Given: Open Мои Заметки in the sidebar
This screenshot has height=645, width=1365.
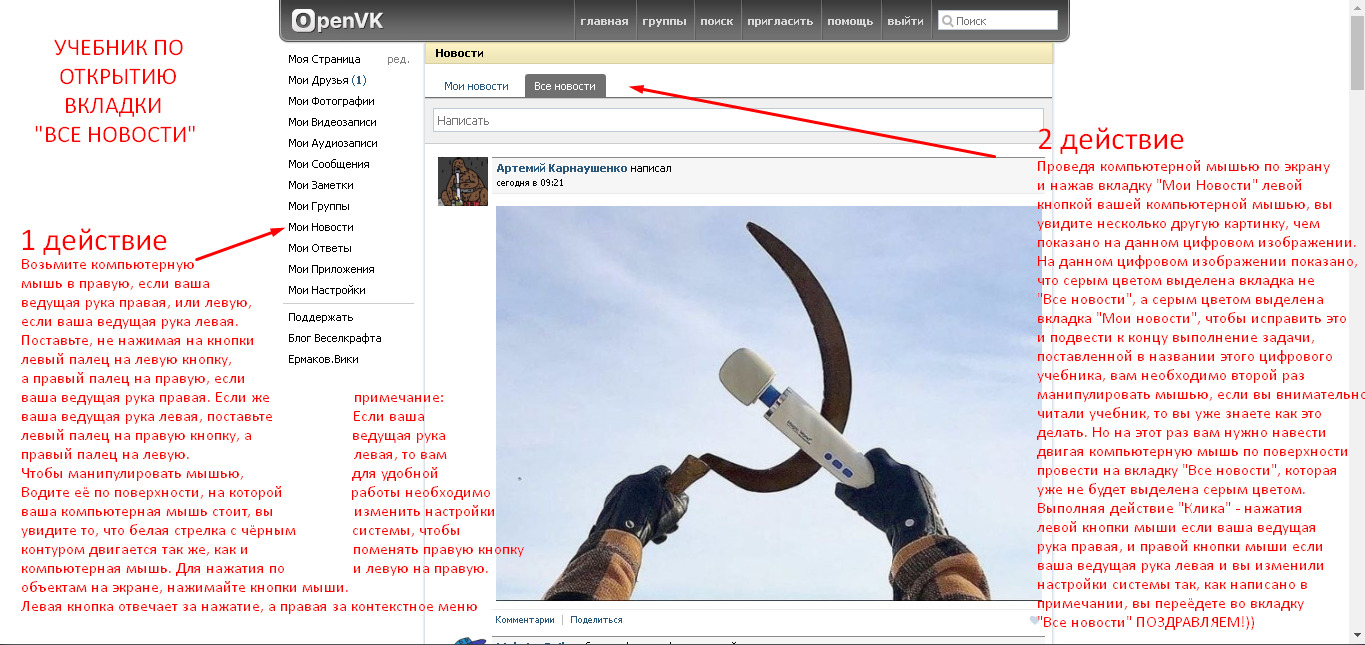Looking at the screenshot, I should pos(320,185).
